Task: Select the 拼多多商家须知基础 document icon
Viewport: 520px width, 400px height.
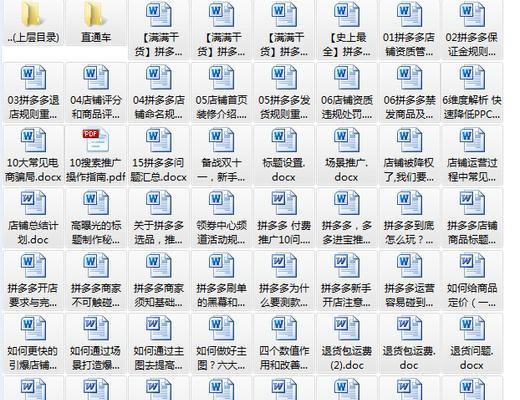Action: point(158,265)
